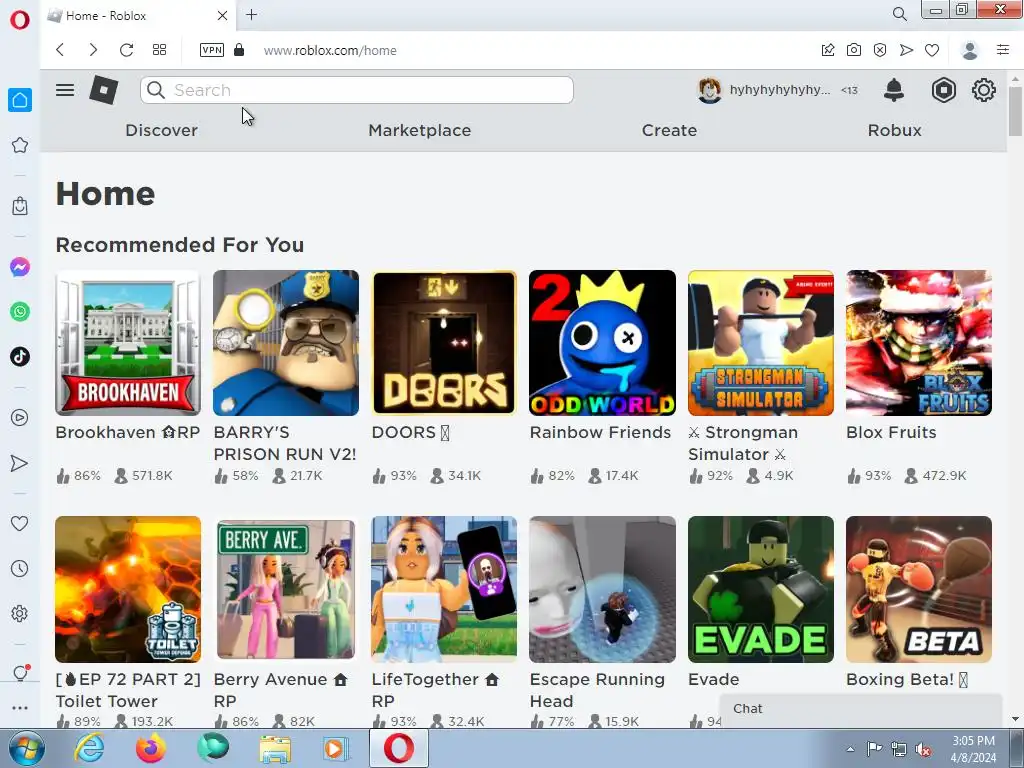Viewport: 1024px width, 768px height.
Task: View site security lock info
Action: (239, 50)
